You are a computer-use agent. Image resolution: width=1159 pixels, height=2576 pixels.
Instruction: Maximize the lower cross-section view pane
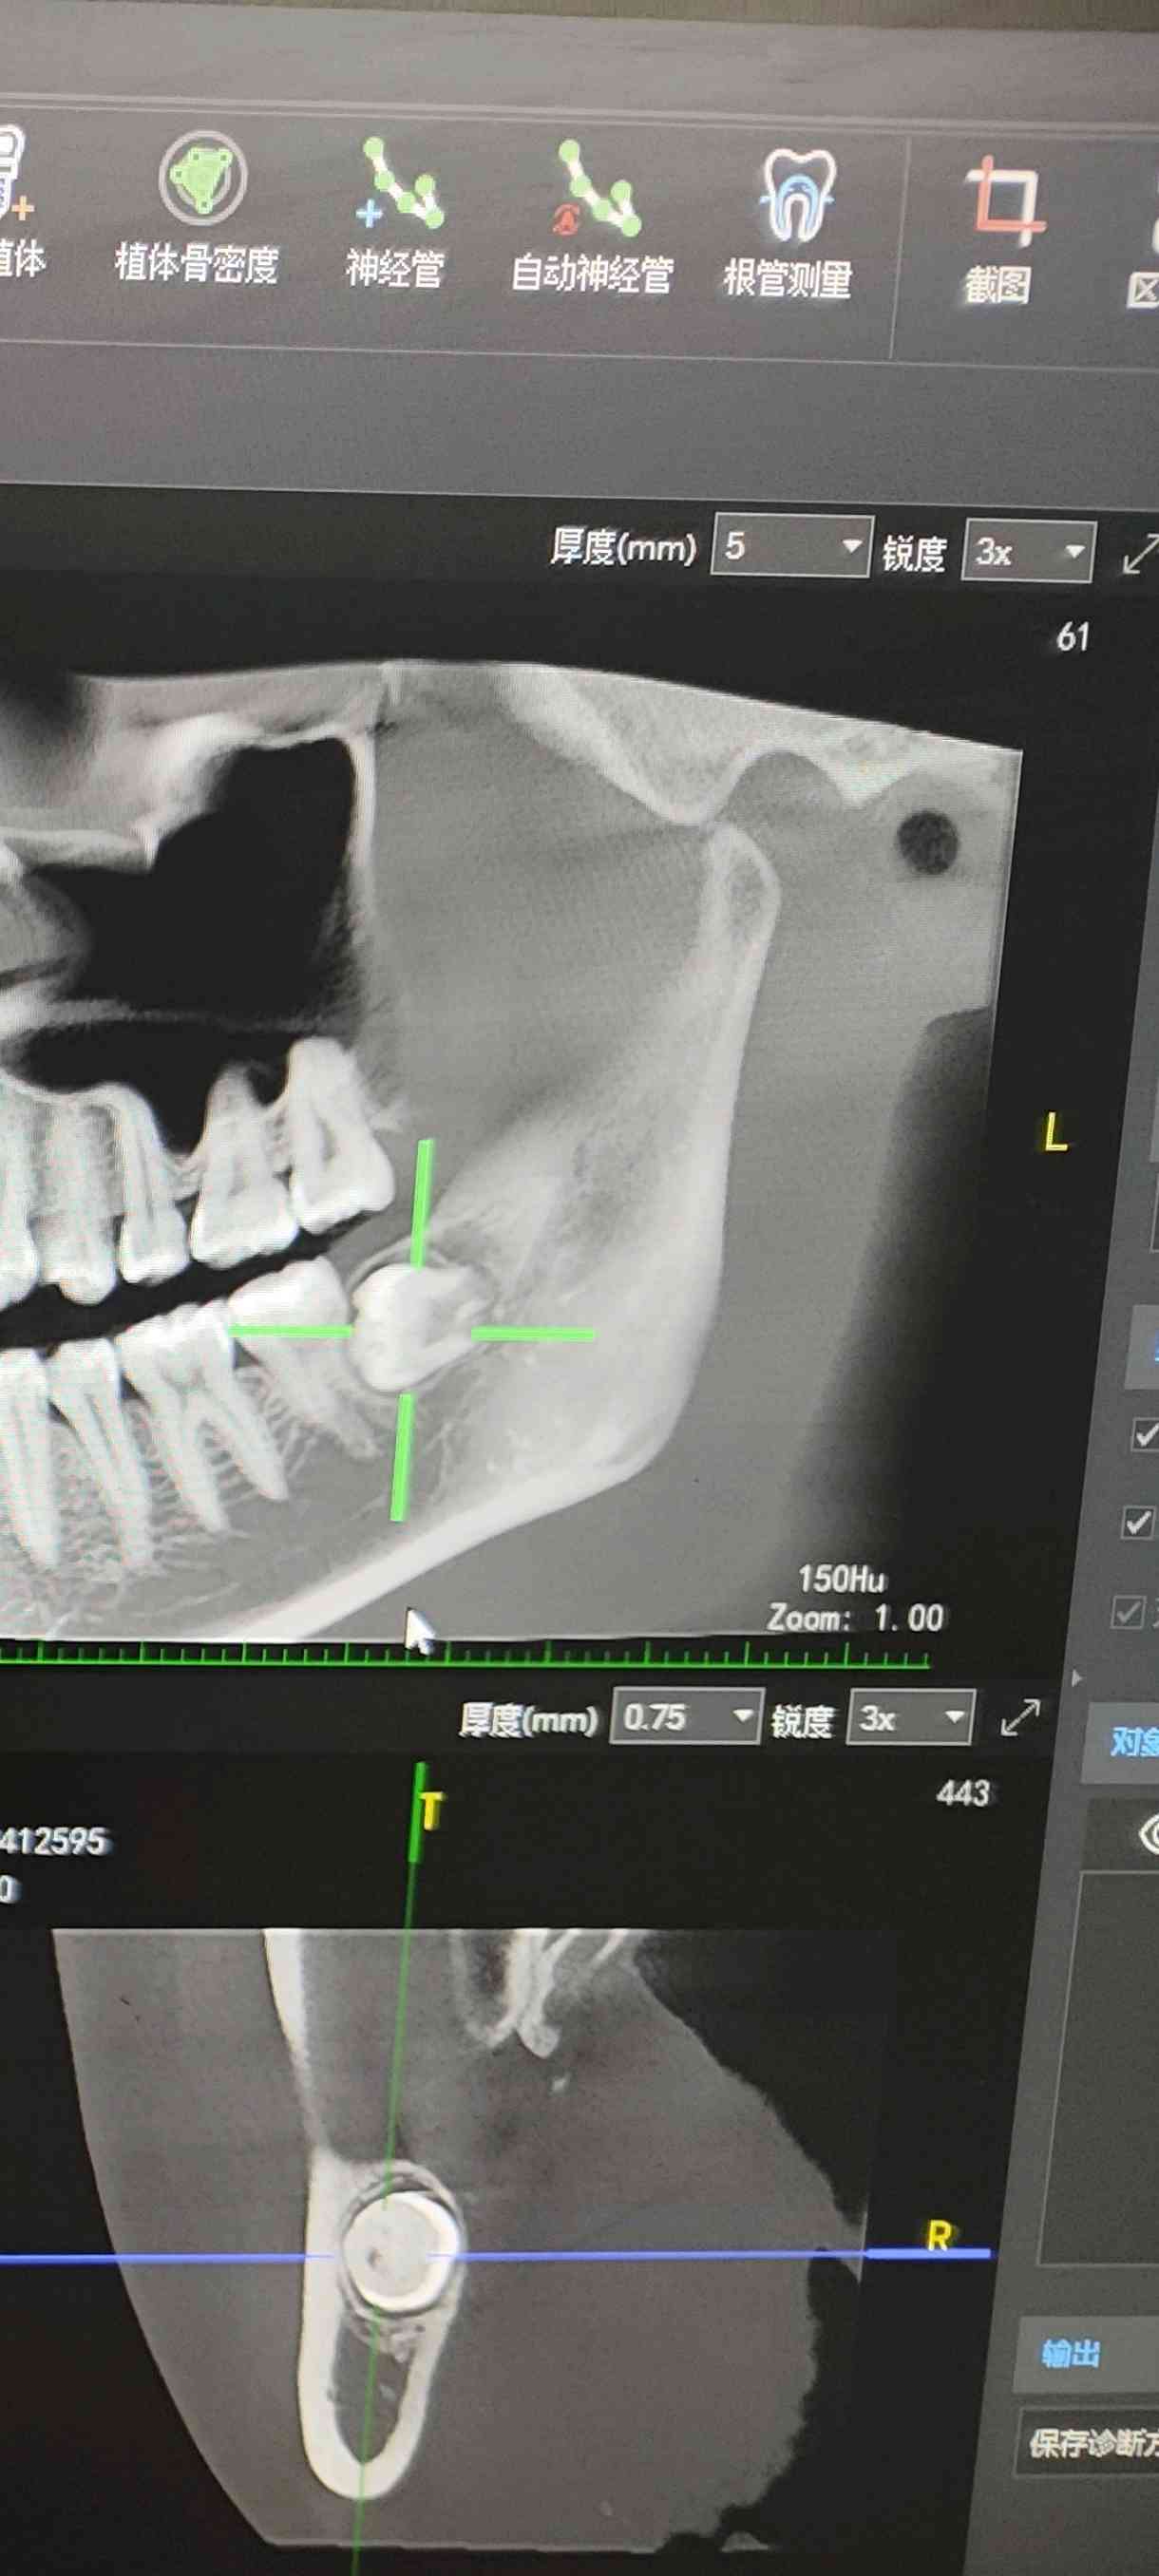point(1020,1718)
